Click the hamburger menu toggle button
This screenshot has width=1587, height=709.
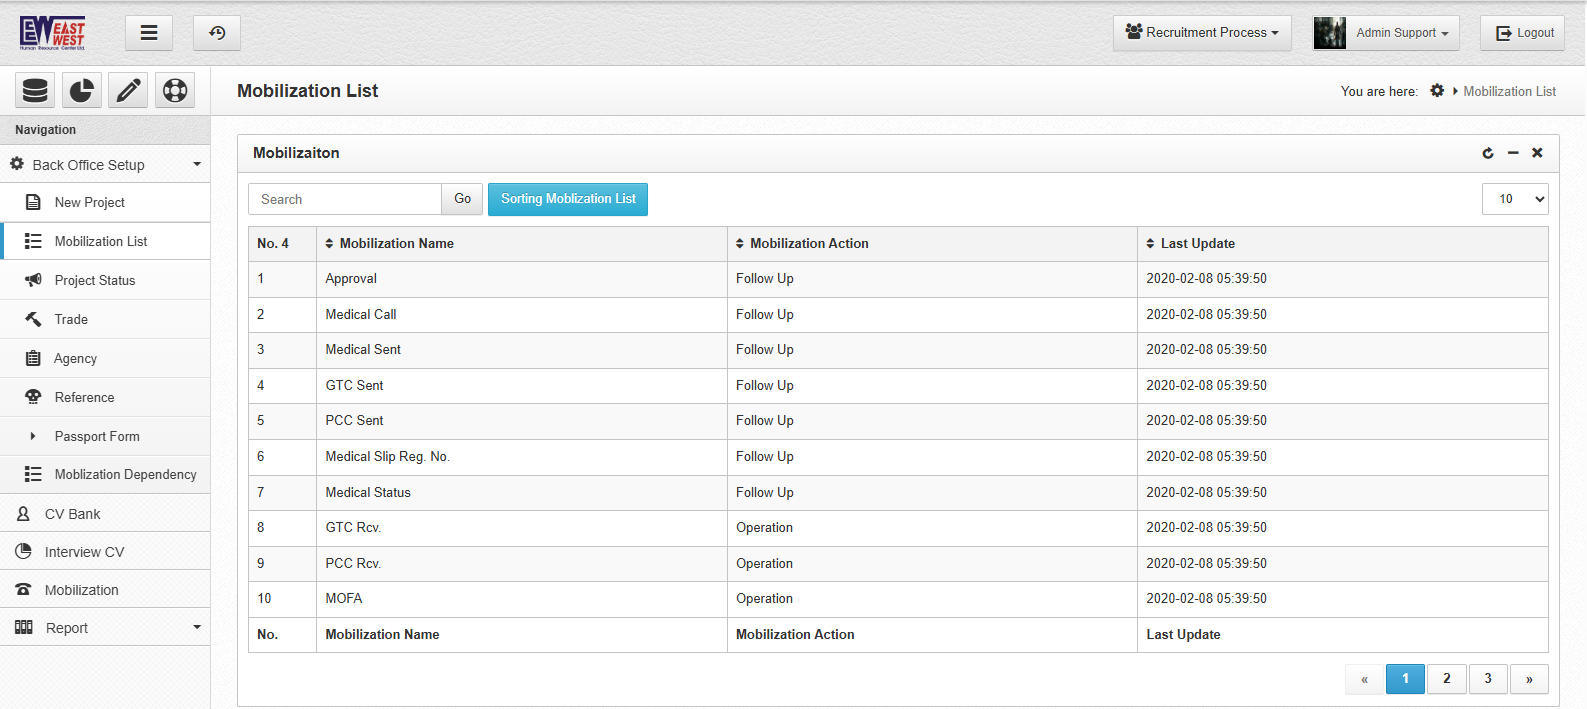[149, 33]
